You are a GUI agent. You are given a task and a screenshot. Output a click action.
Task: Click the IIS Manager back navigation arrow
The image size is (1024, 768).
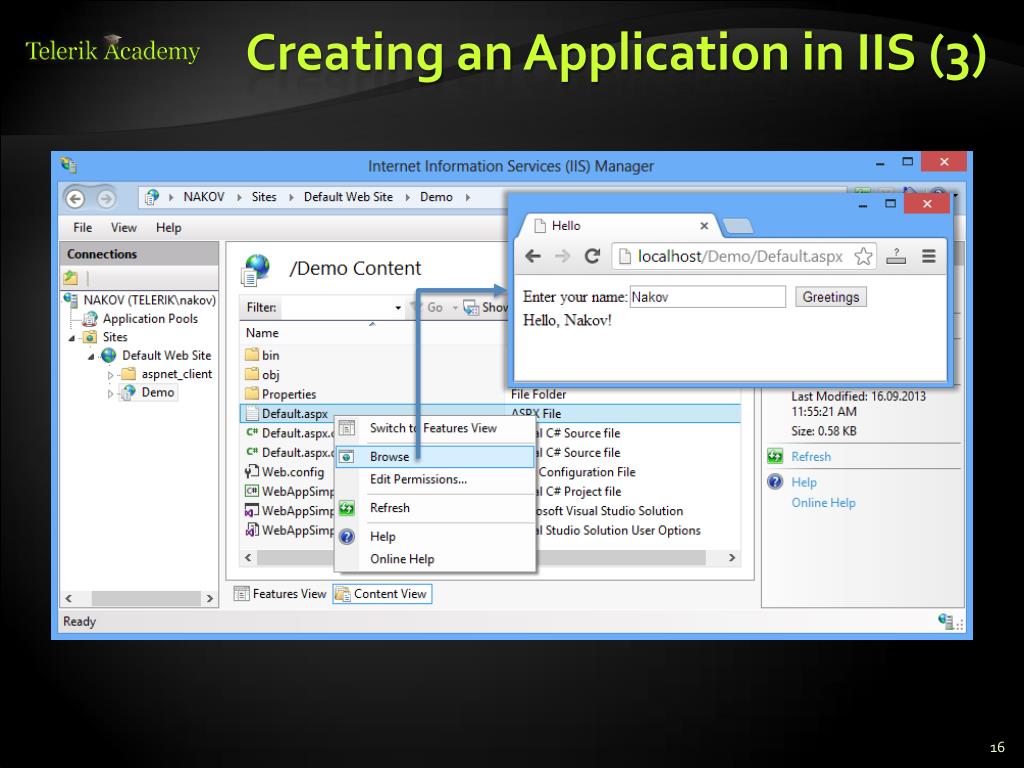click(x=75, y=199)
